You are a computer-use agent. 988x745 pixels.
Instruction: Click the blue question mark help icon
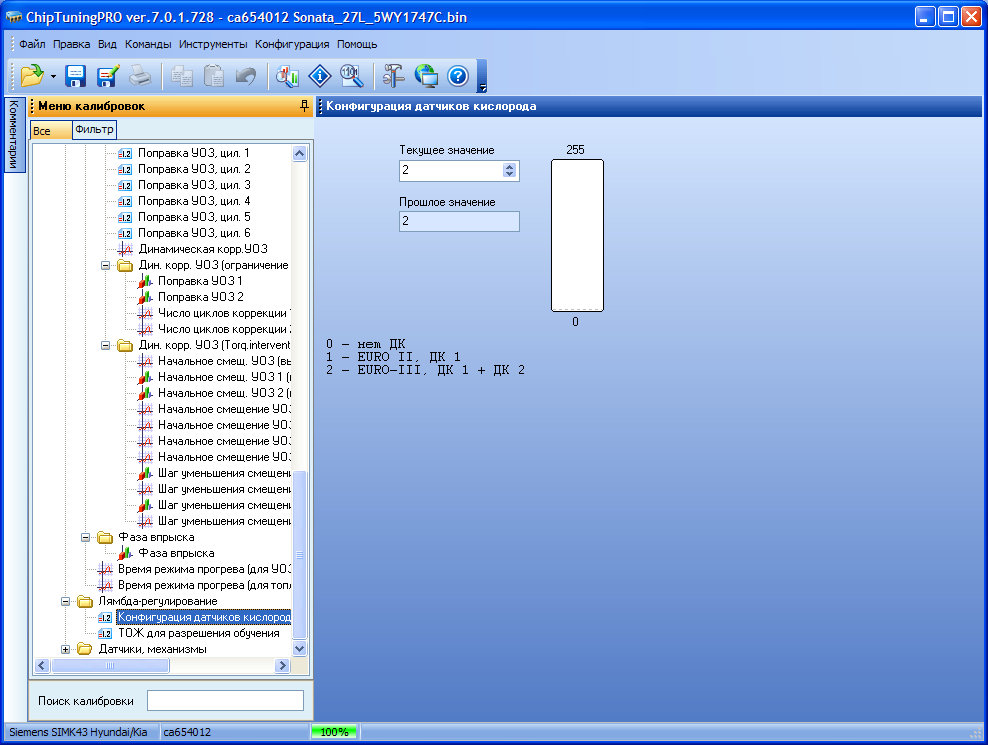[457, 76]
